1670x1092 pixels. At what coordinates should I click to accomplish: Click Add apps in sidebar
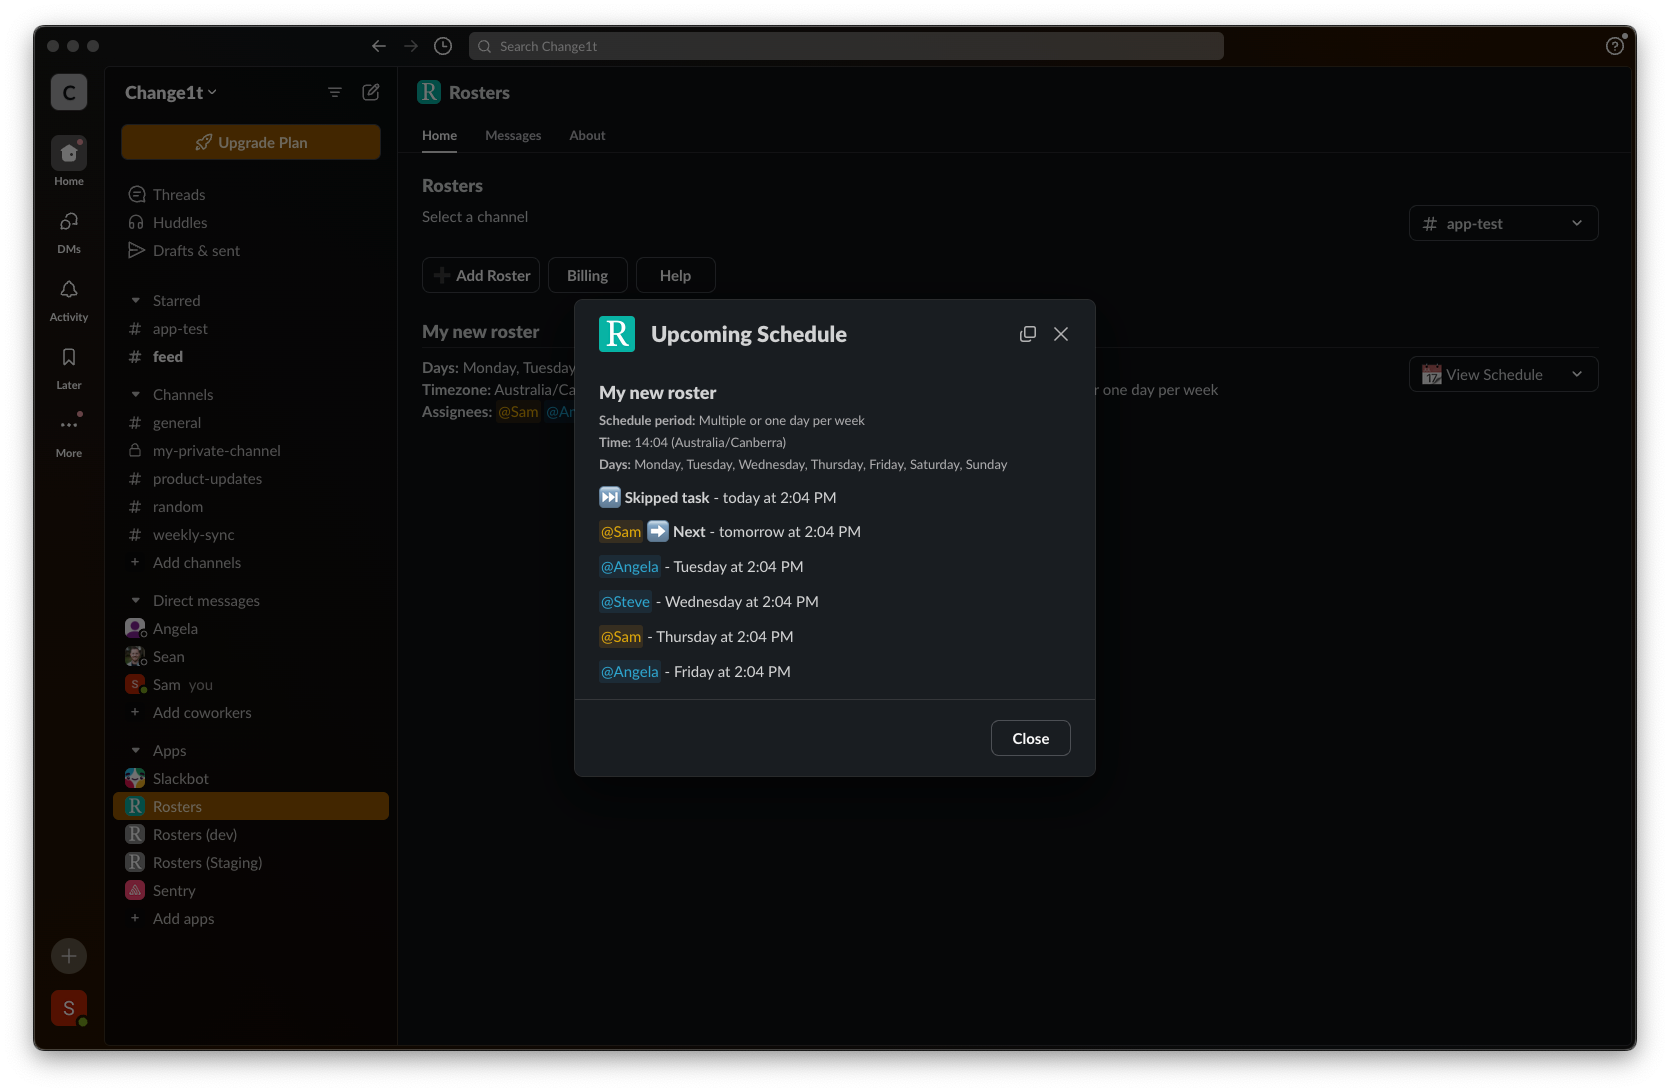pos(251,918)
